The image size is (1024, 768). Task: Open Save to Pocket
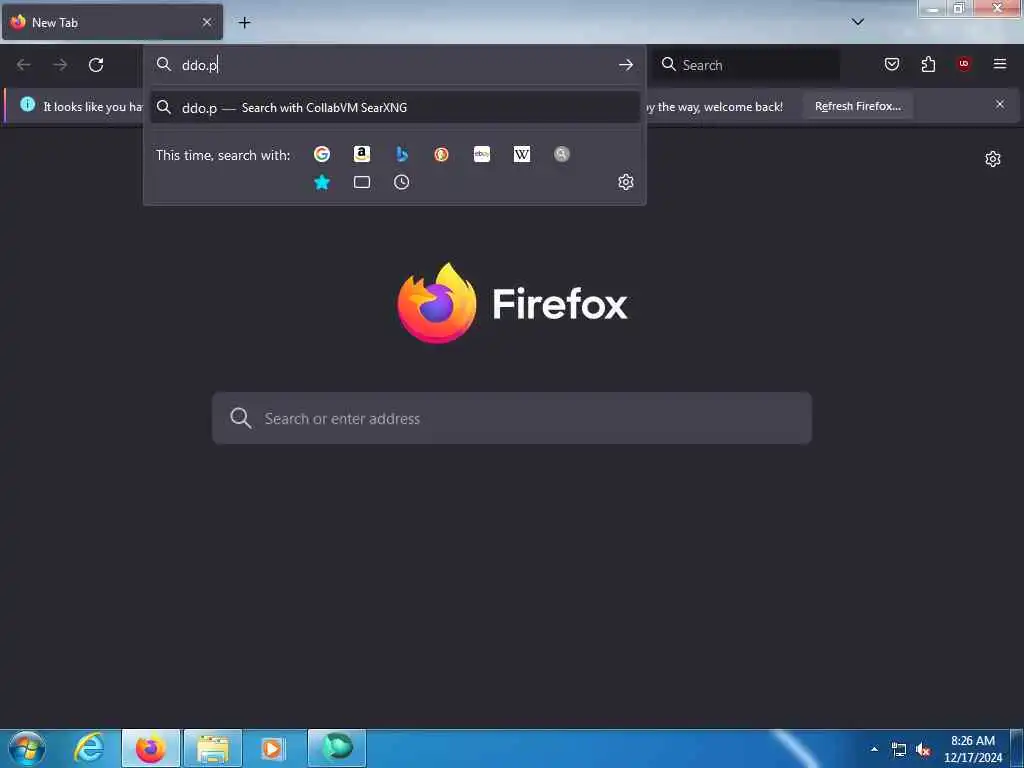coord(892,64)
